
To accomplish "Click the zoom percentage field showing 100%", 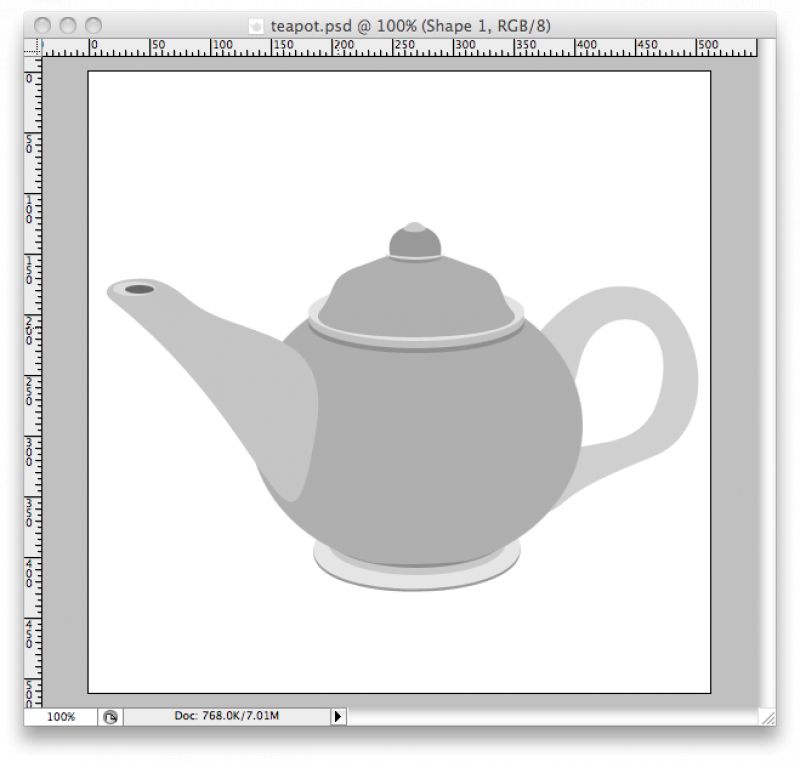I will point(61,717).
